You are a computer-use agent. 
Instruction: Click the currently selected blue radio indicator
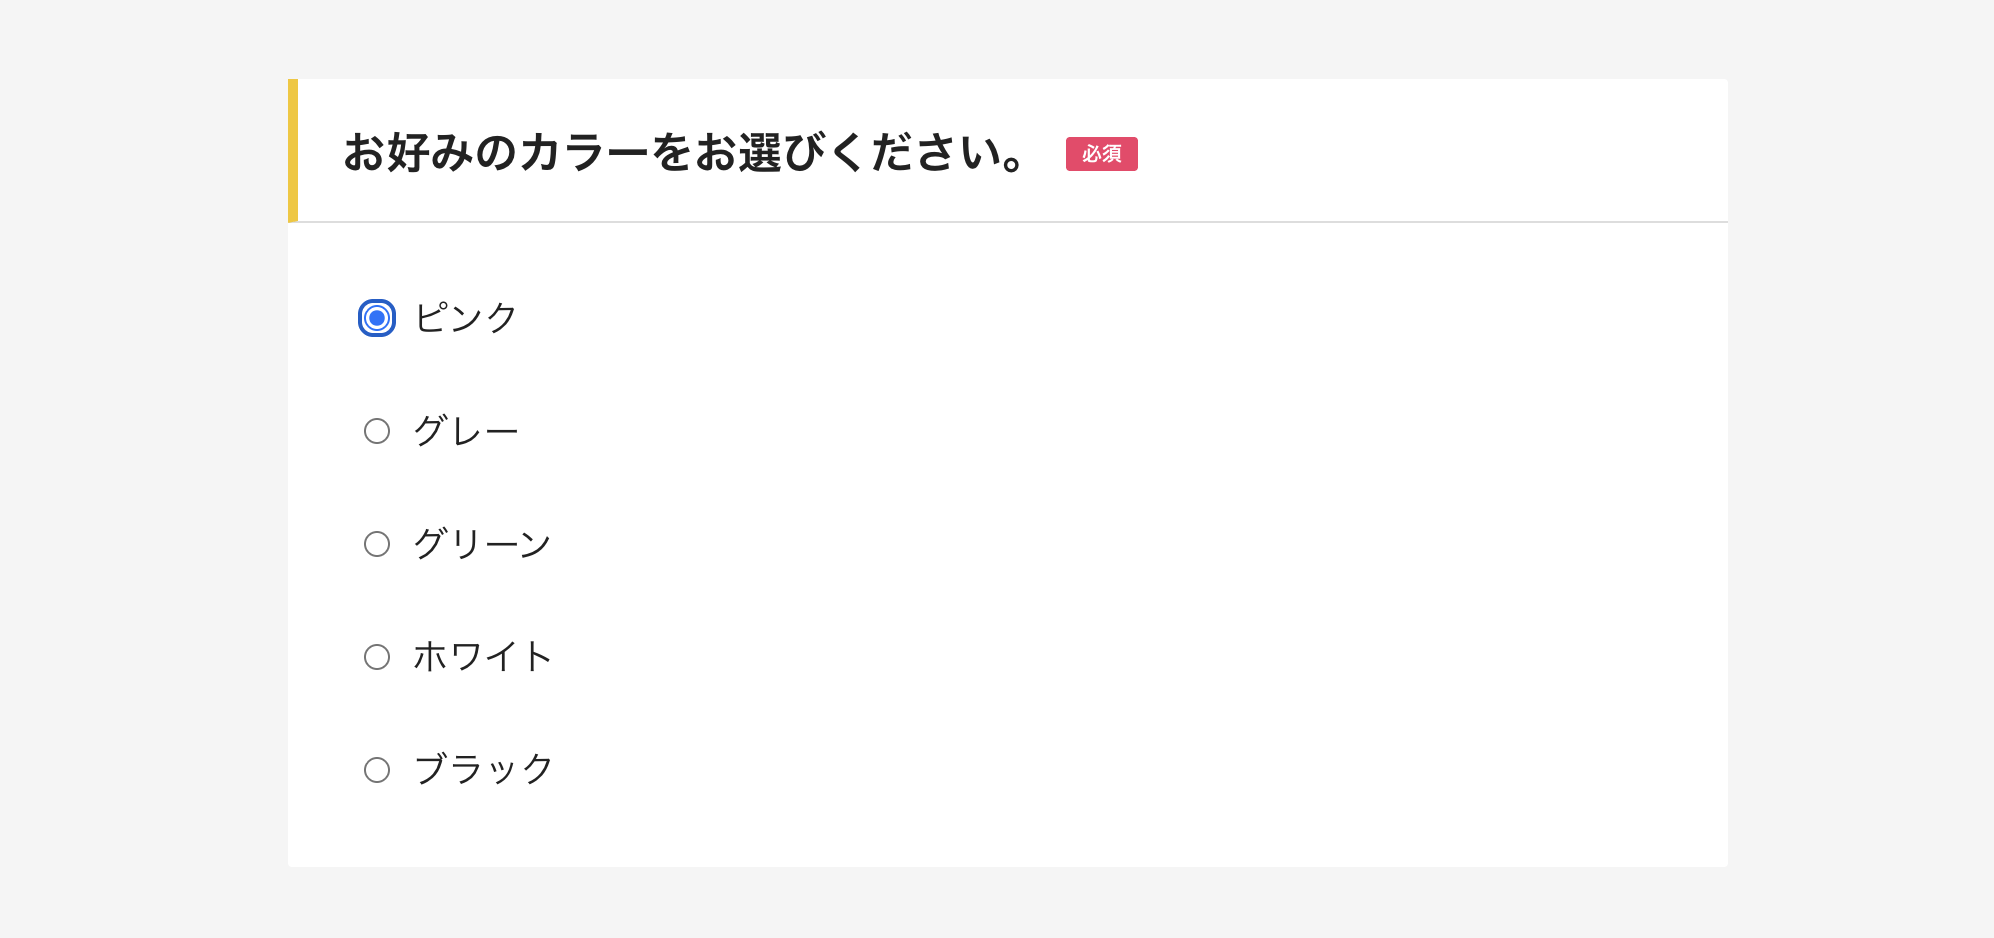click(x=377, y=317)
